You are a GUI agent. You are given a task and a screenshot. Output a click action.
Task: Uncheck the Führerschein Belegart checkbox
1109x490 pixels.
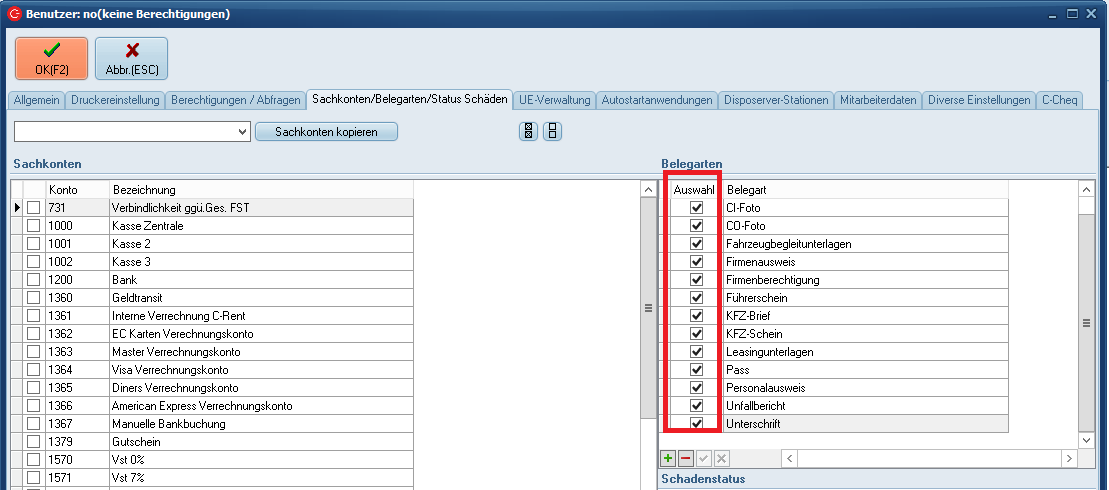[x=697, y=298]
